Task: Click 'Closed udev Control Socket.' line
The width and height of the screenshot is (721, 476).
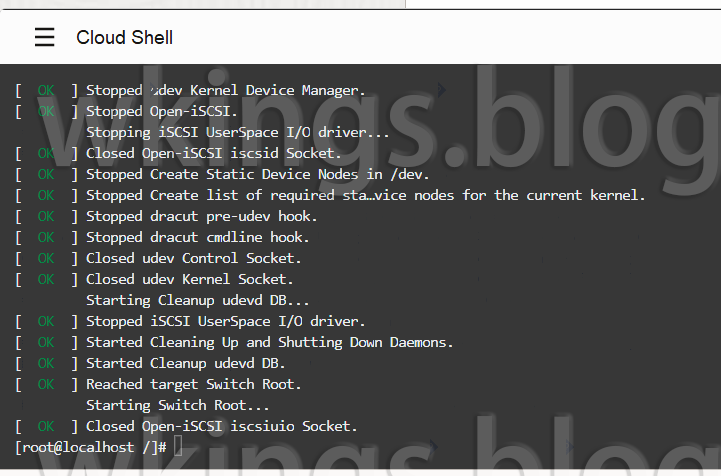Action: click(158, 258)
